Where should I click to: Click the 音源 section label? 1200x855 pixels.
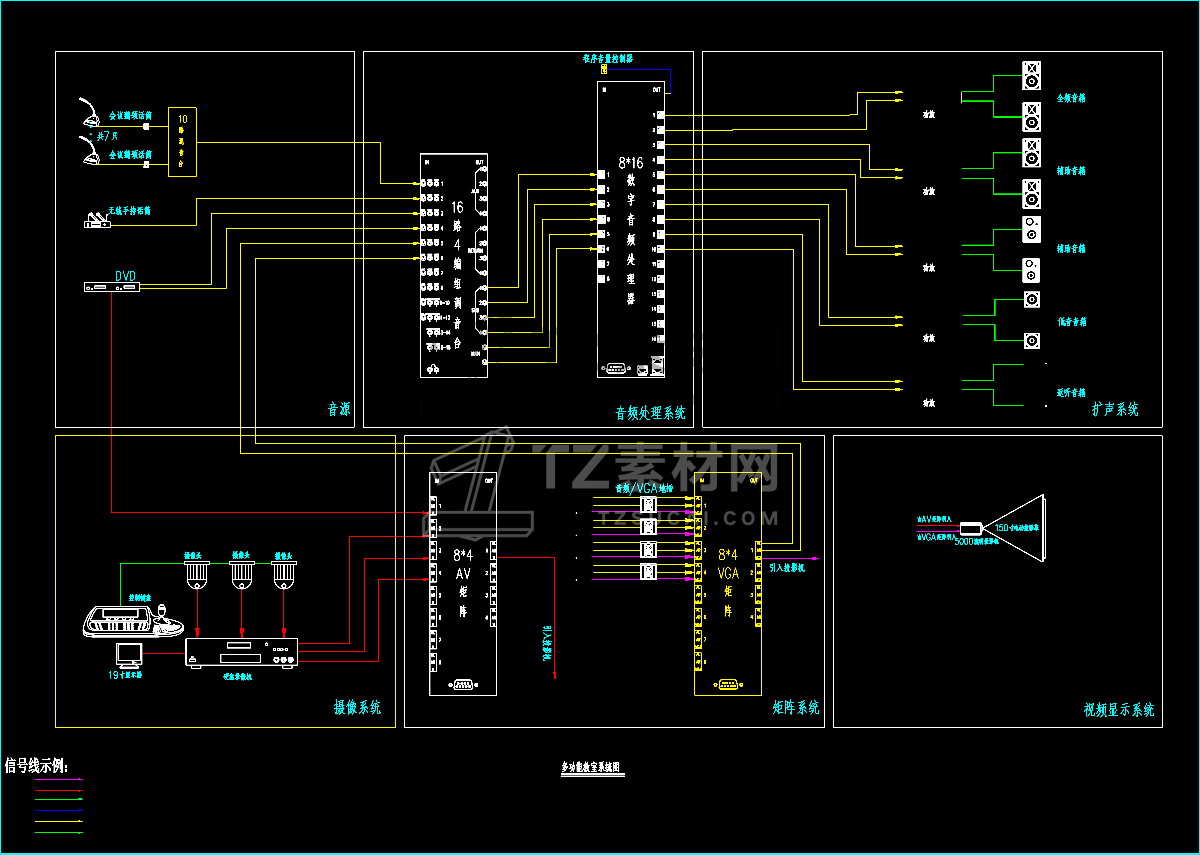coord(339,409)
